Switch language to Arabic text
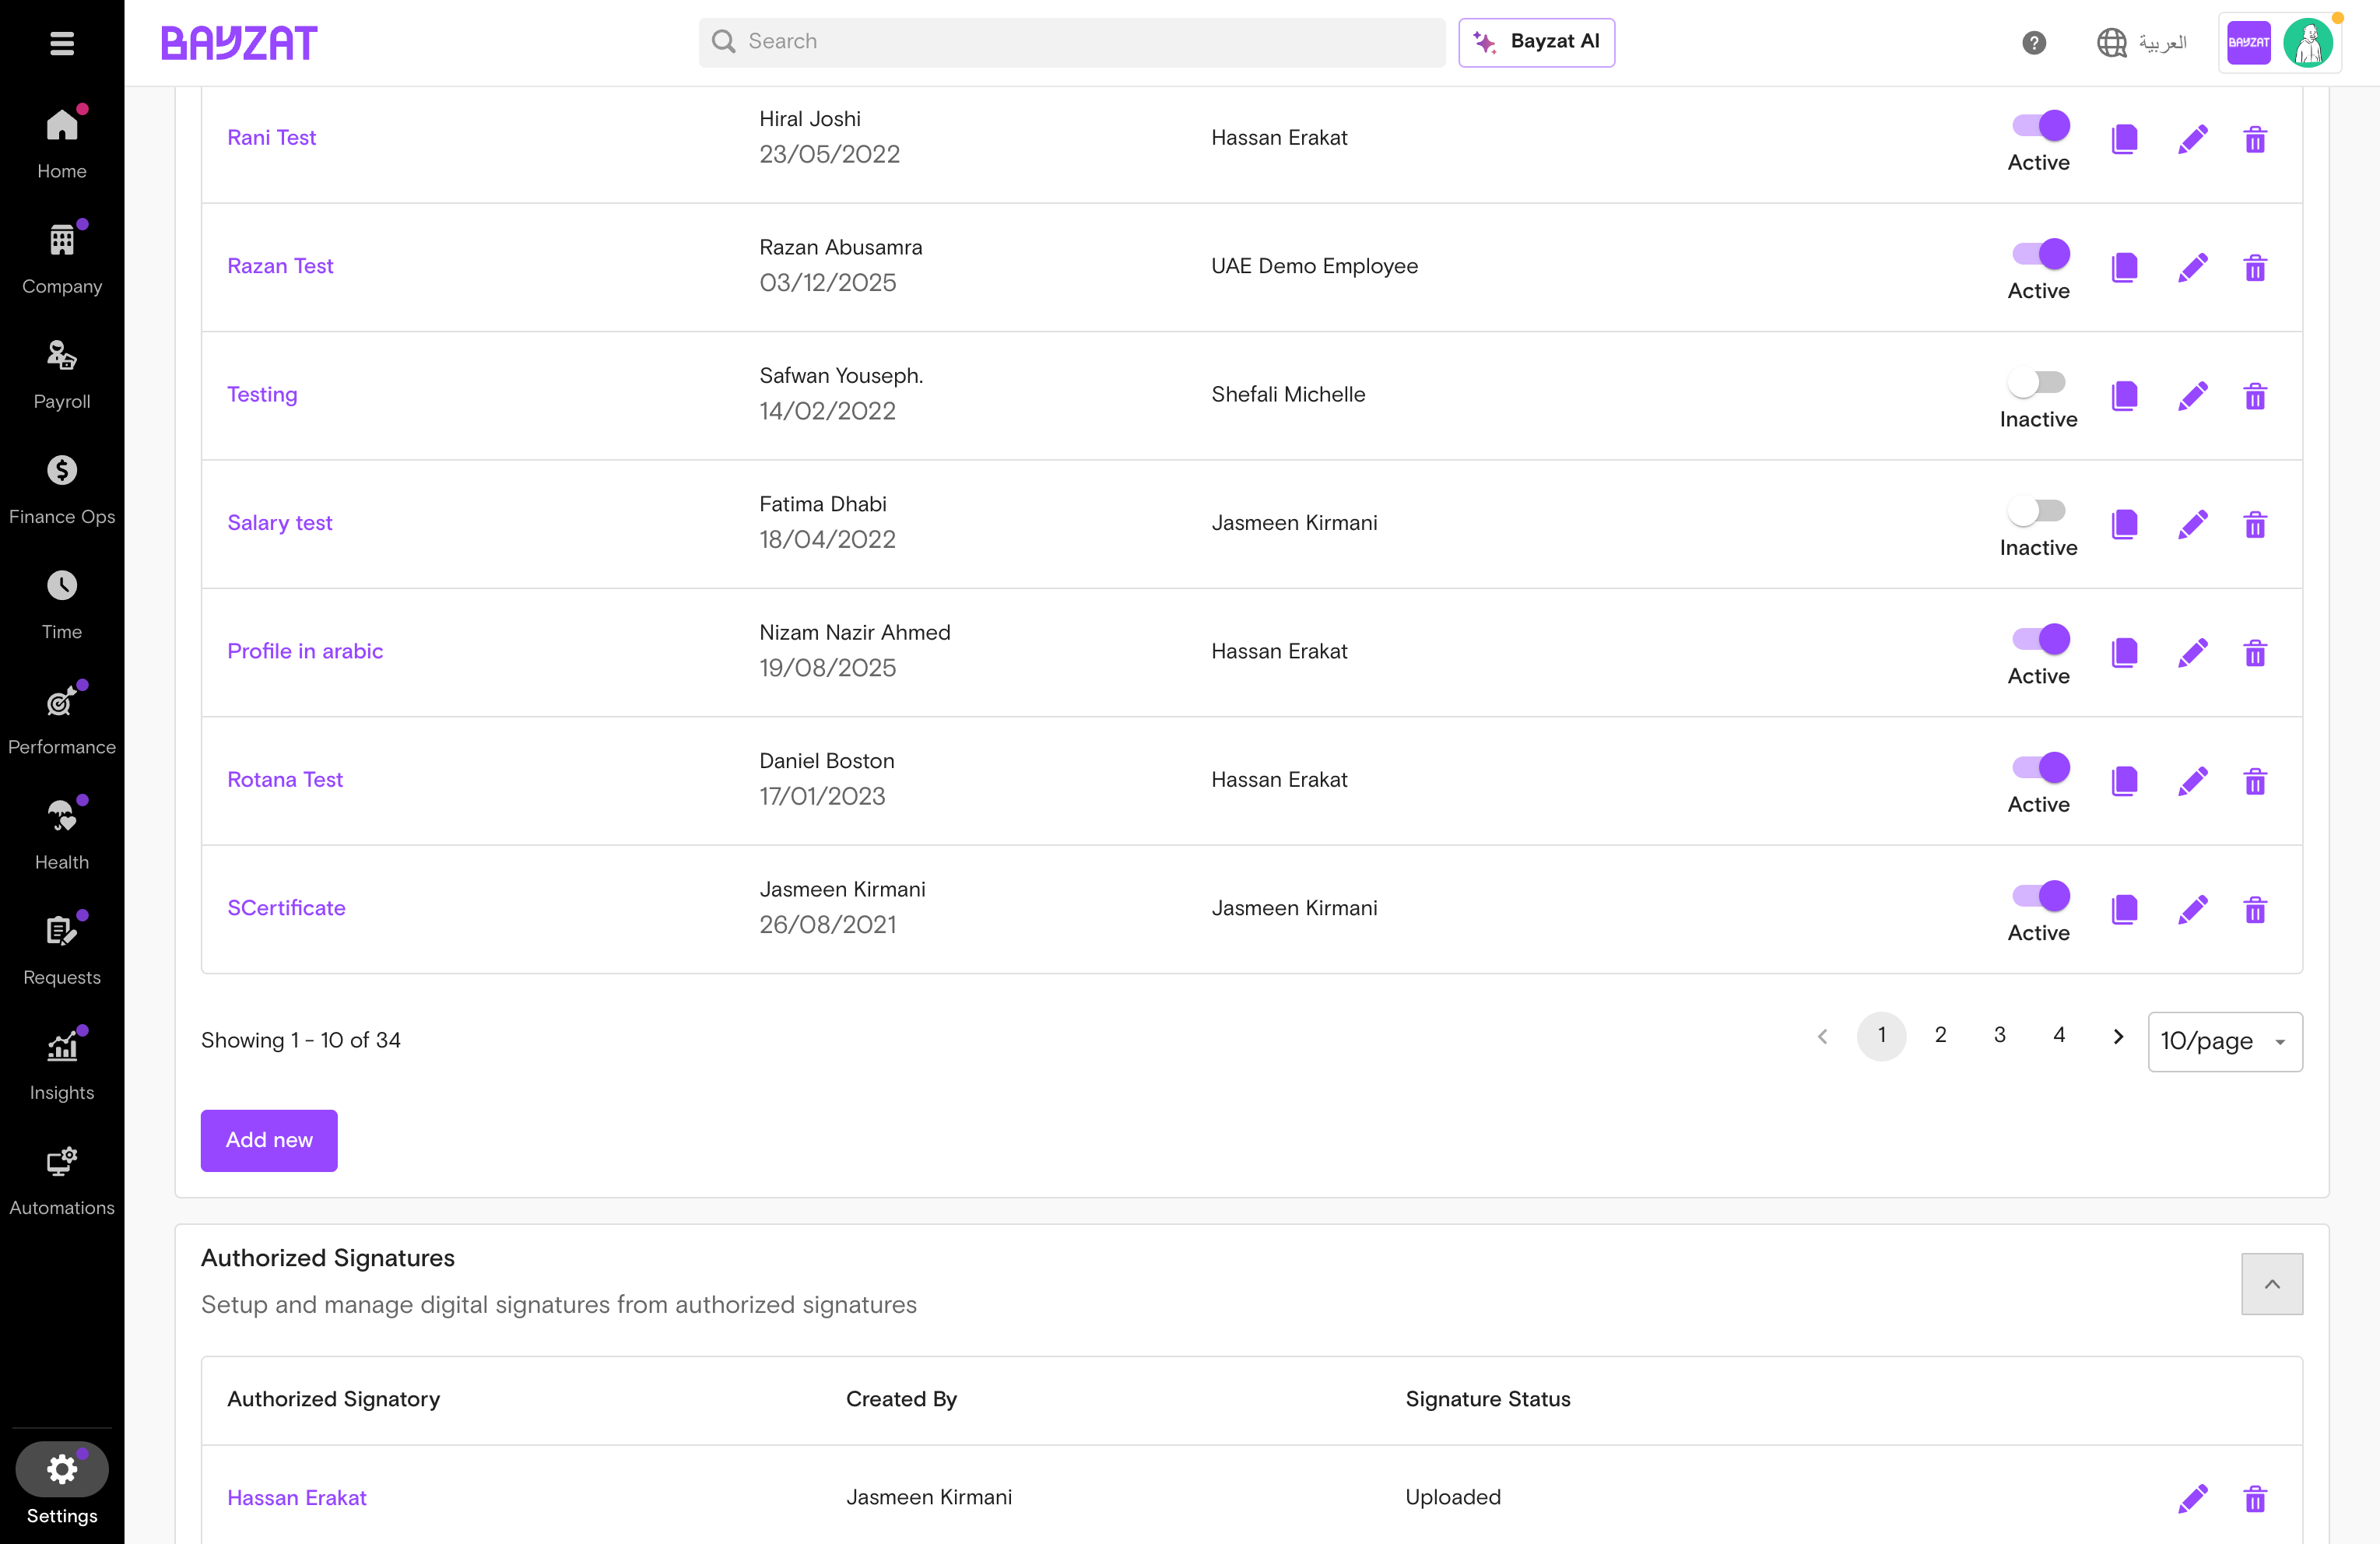The width and height of the screenshot is (2380, 1544). pos(2163,43)
